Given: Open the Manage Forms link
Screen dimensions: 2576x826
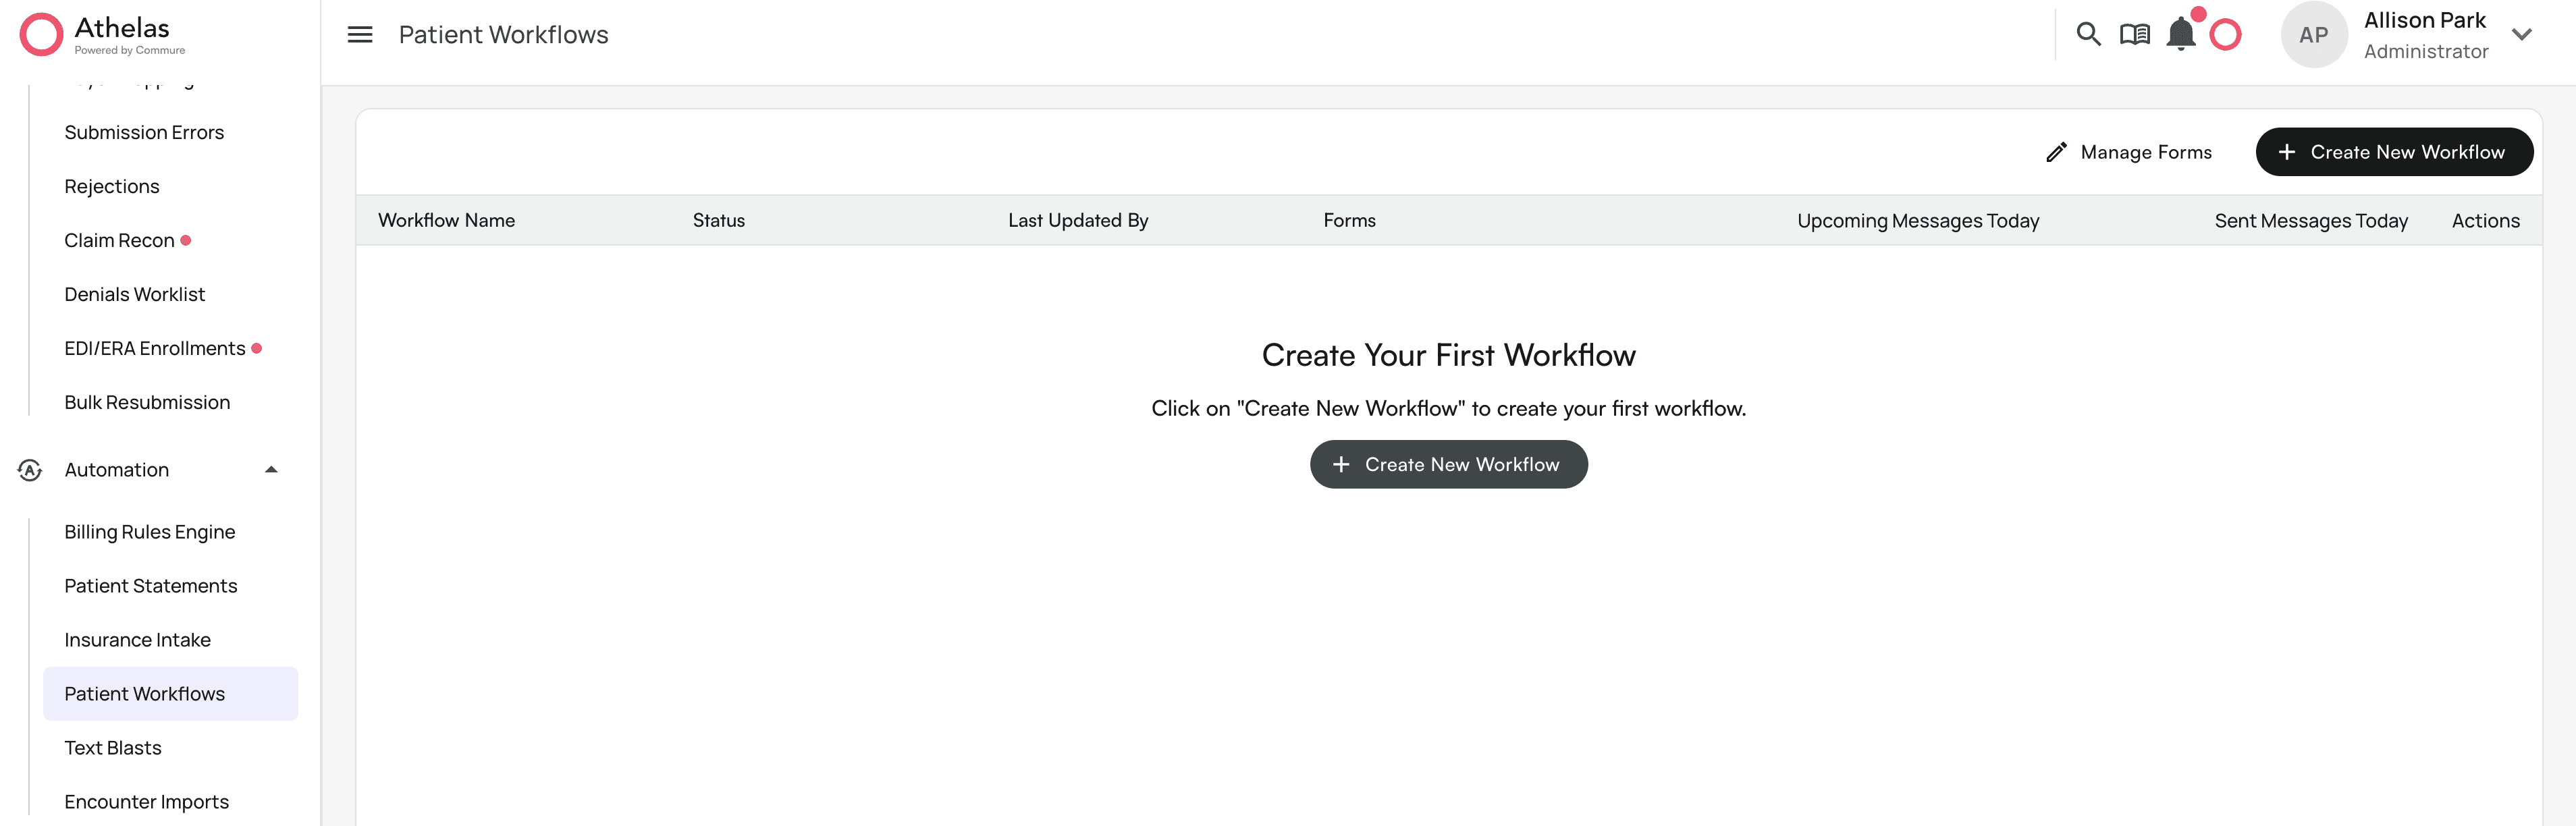Looking at the screenshot, I should point(2145,152).
